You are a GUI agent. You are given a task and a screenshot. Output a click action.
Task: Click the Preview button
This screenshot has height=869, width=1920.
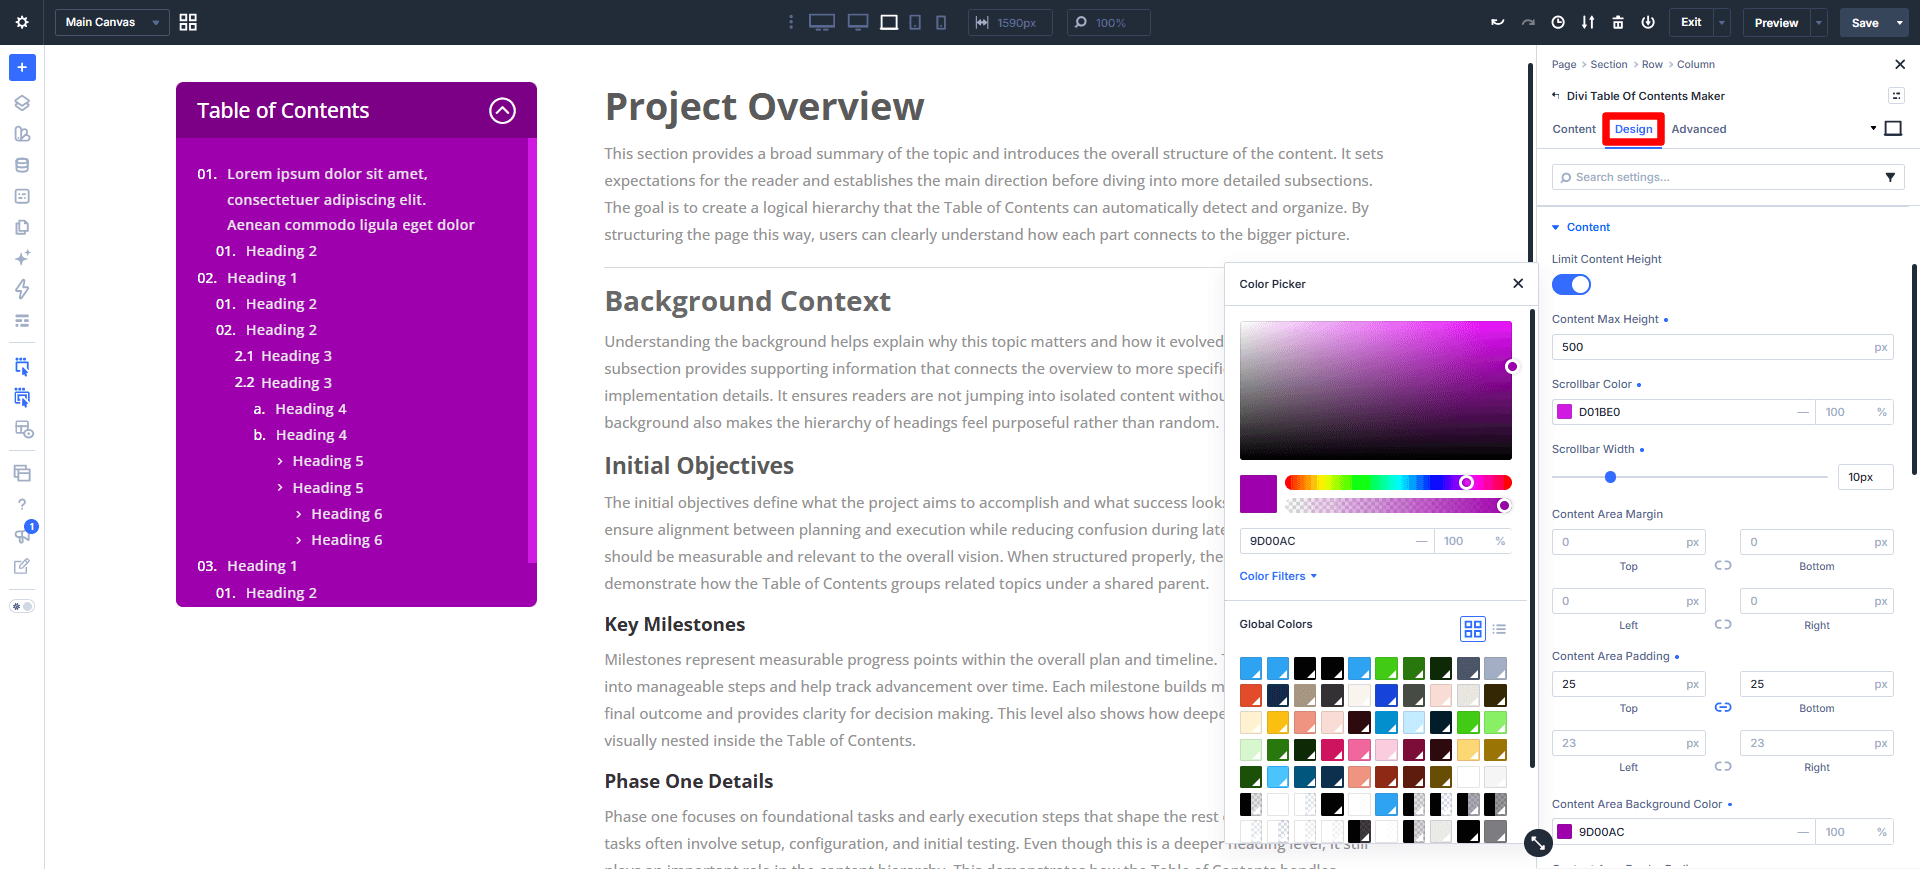[1776, 22]
